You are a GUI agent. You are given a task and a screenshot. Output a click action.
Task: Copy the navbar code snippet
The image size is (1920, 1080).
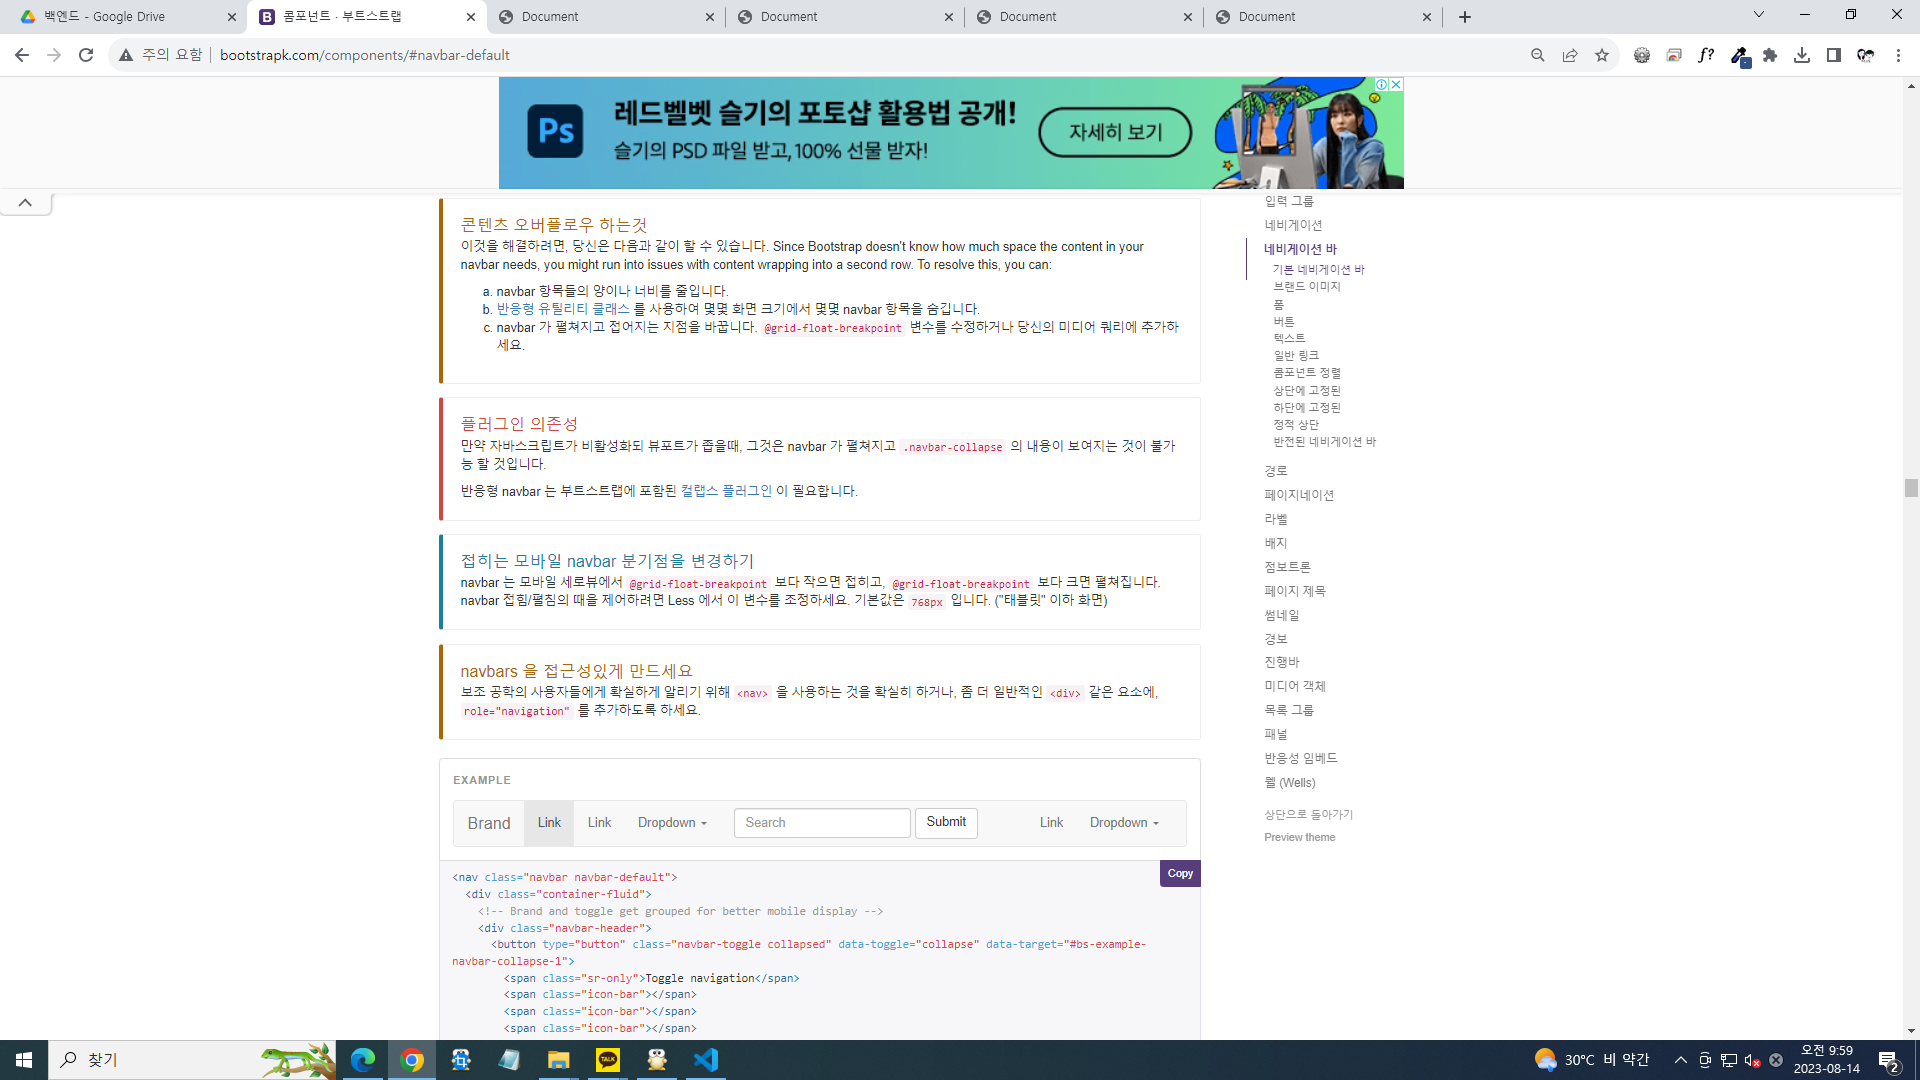[1180, 873]
